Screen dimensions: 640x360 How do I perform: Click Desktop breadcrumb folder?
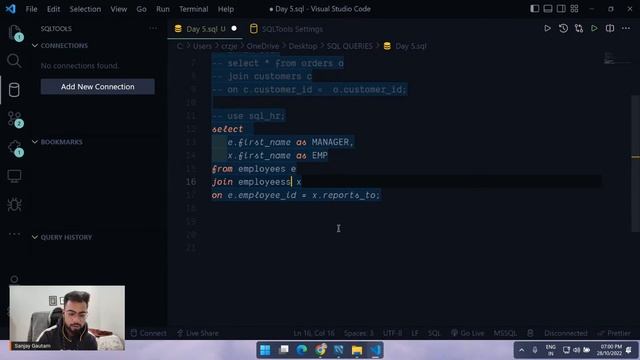[303, 46]
